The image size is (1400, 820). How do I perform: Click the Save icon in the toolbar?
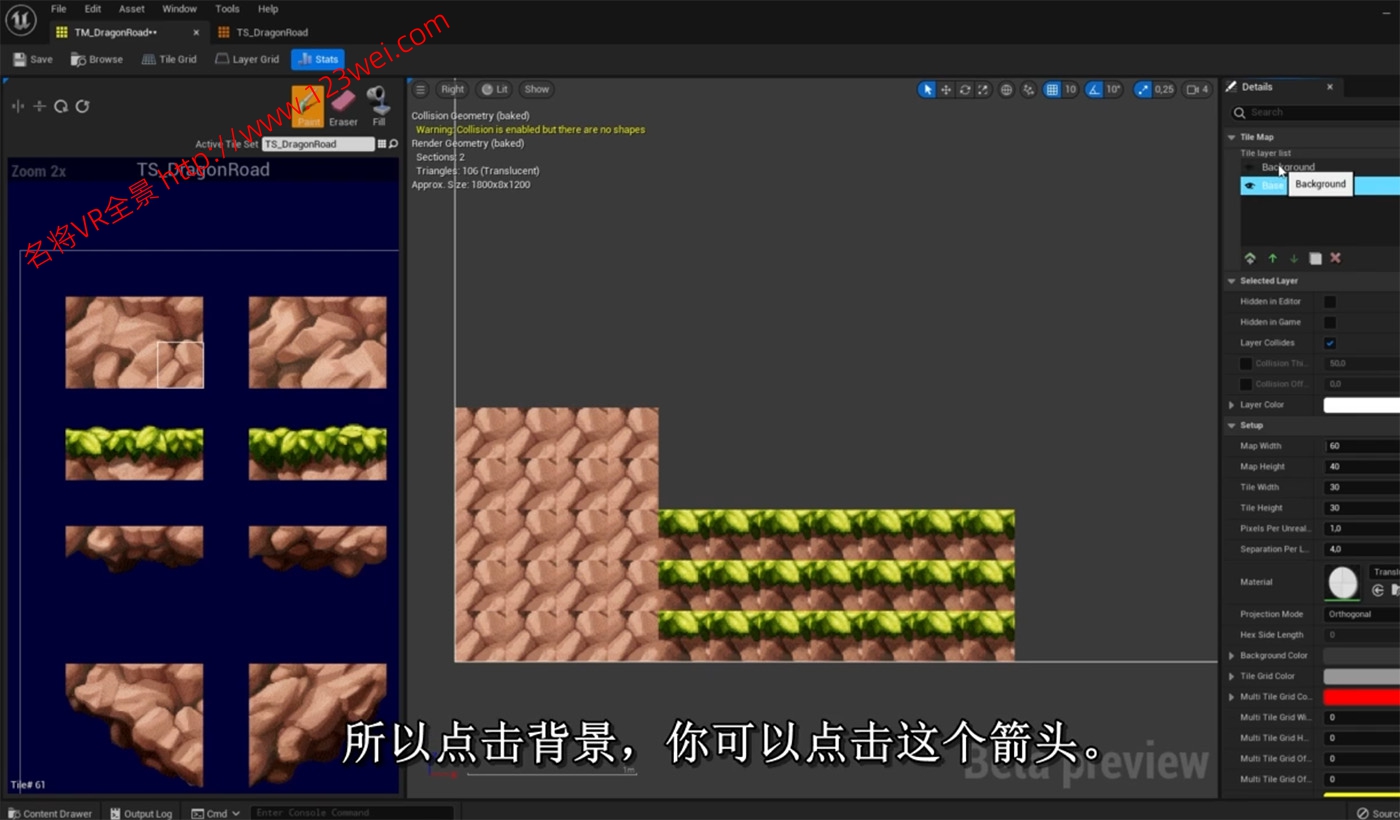tap(31, 59)
